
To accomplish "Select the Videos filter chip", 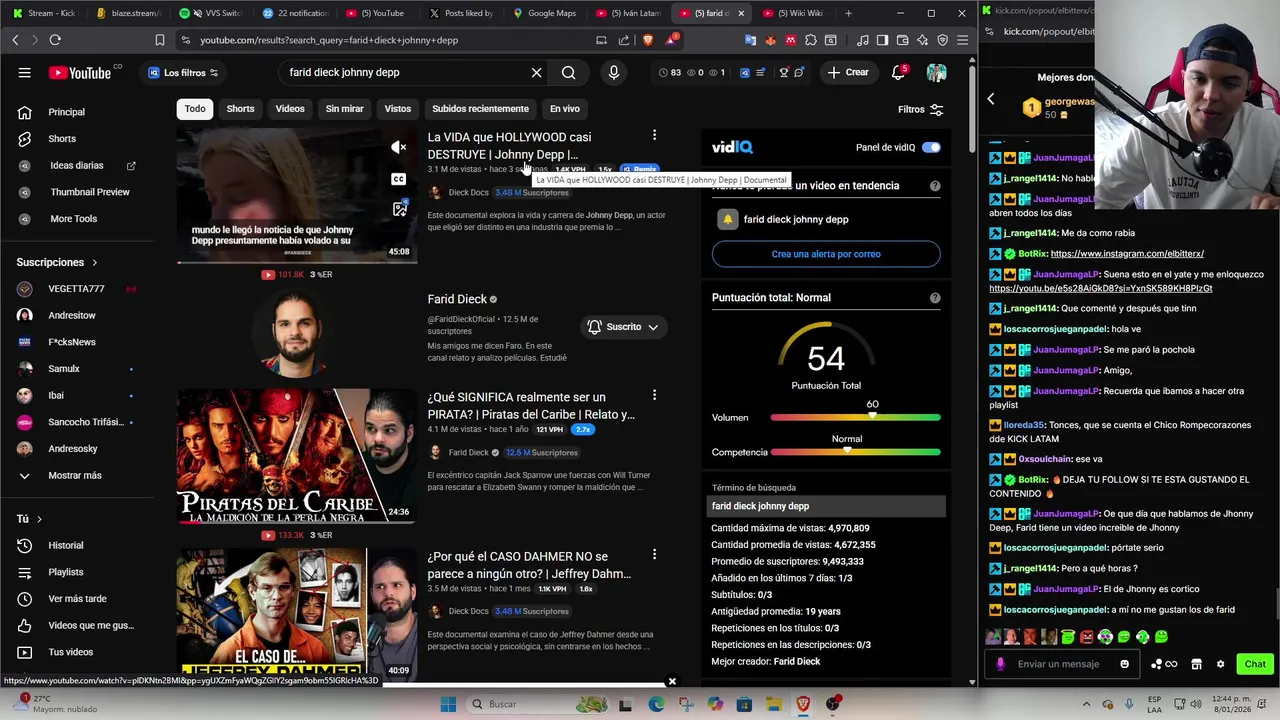I will 290,109.
